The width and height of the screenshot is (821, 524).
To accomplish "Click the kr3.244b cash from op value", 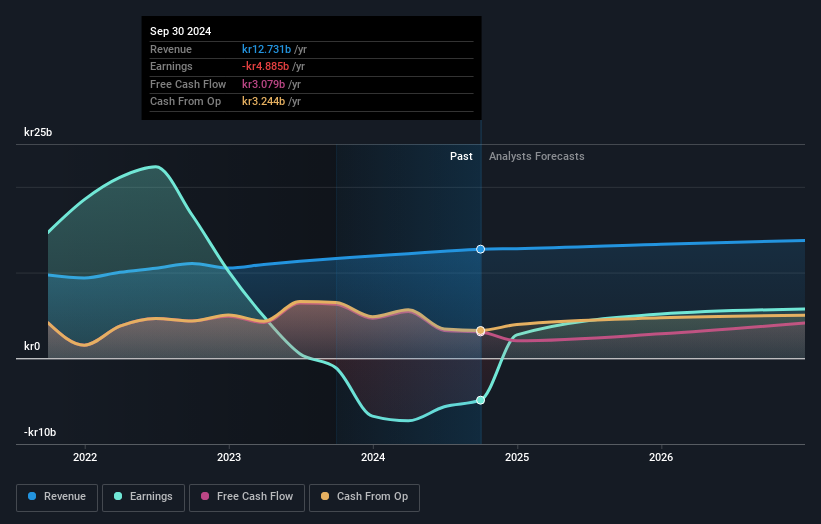I will point(263,102).
